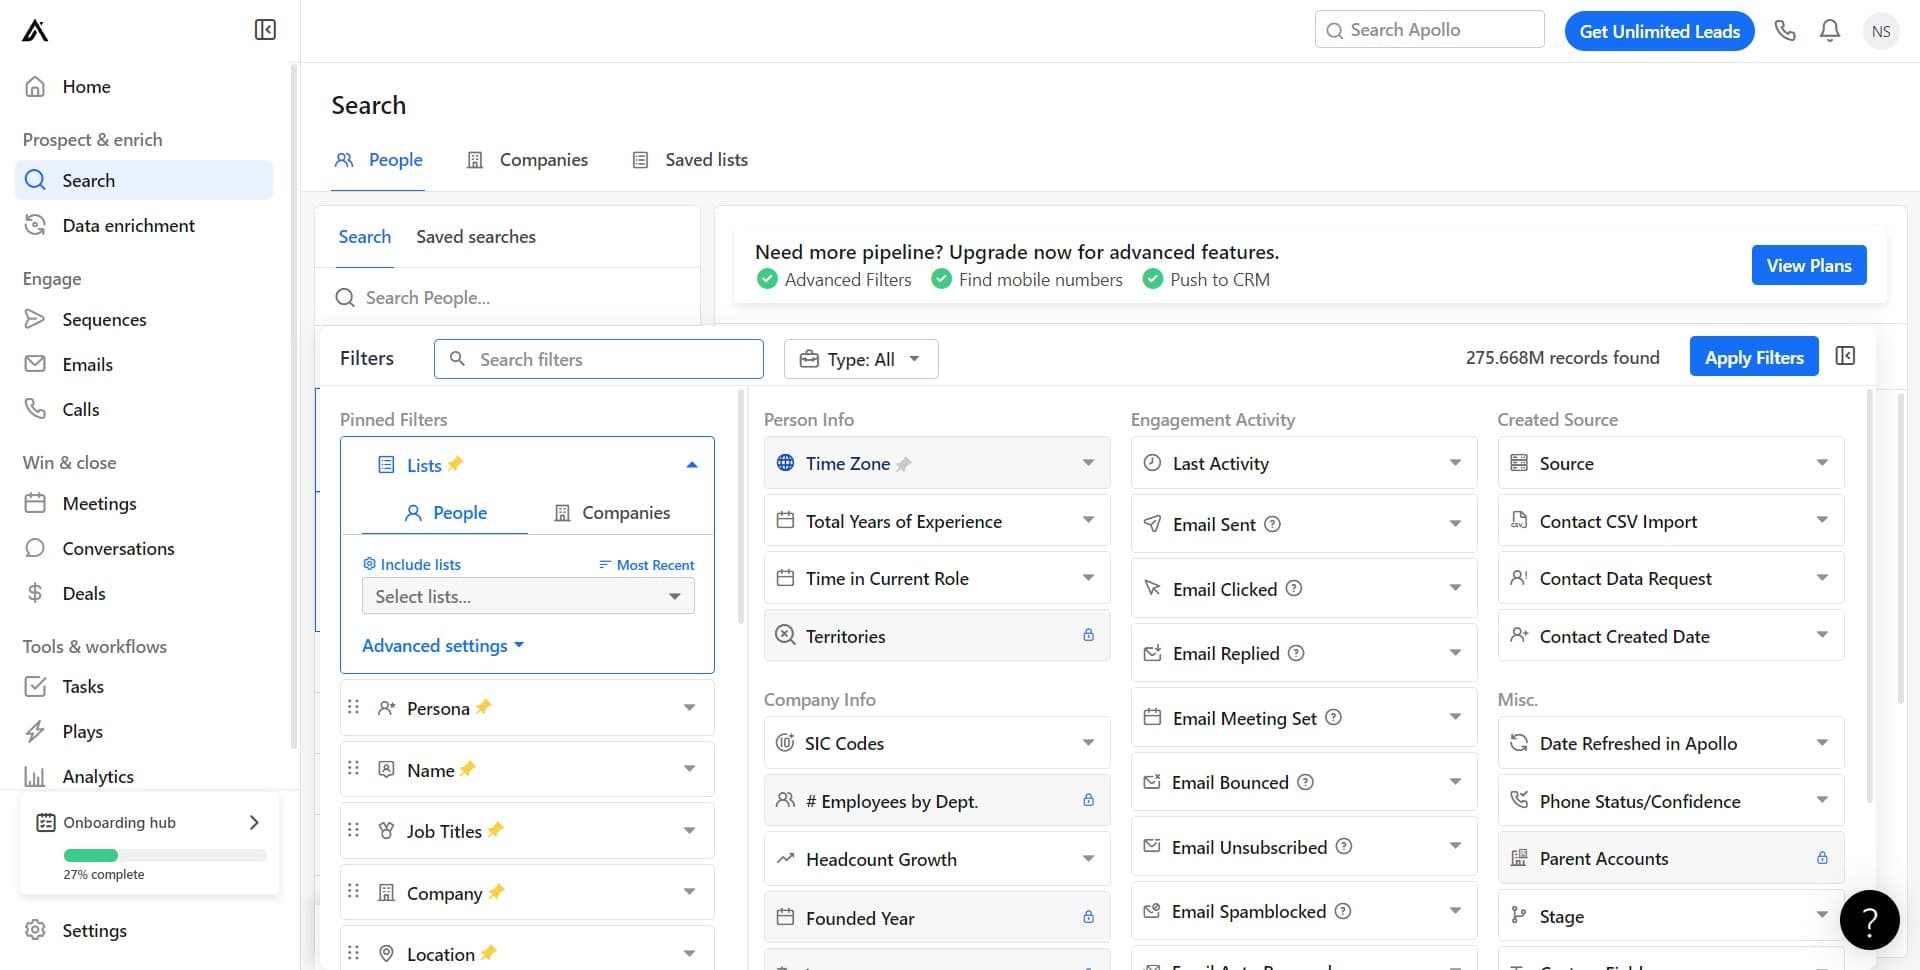Open the Saved searches tab
Screen dimensions: 1920x970
click(475, 237)
